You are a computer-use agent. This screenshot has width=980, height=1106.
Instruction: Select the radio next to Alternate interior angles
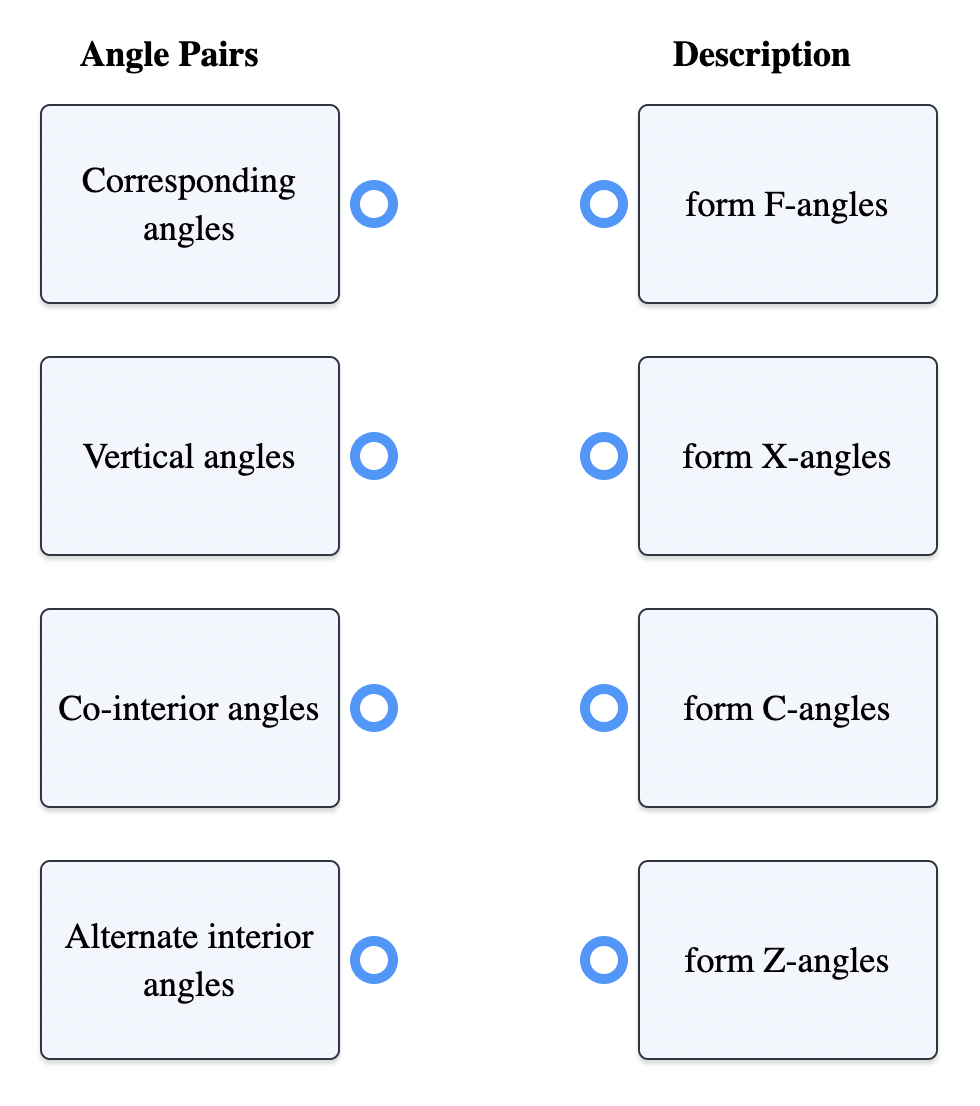[373, 960]
